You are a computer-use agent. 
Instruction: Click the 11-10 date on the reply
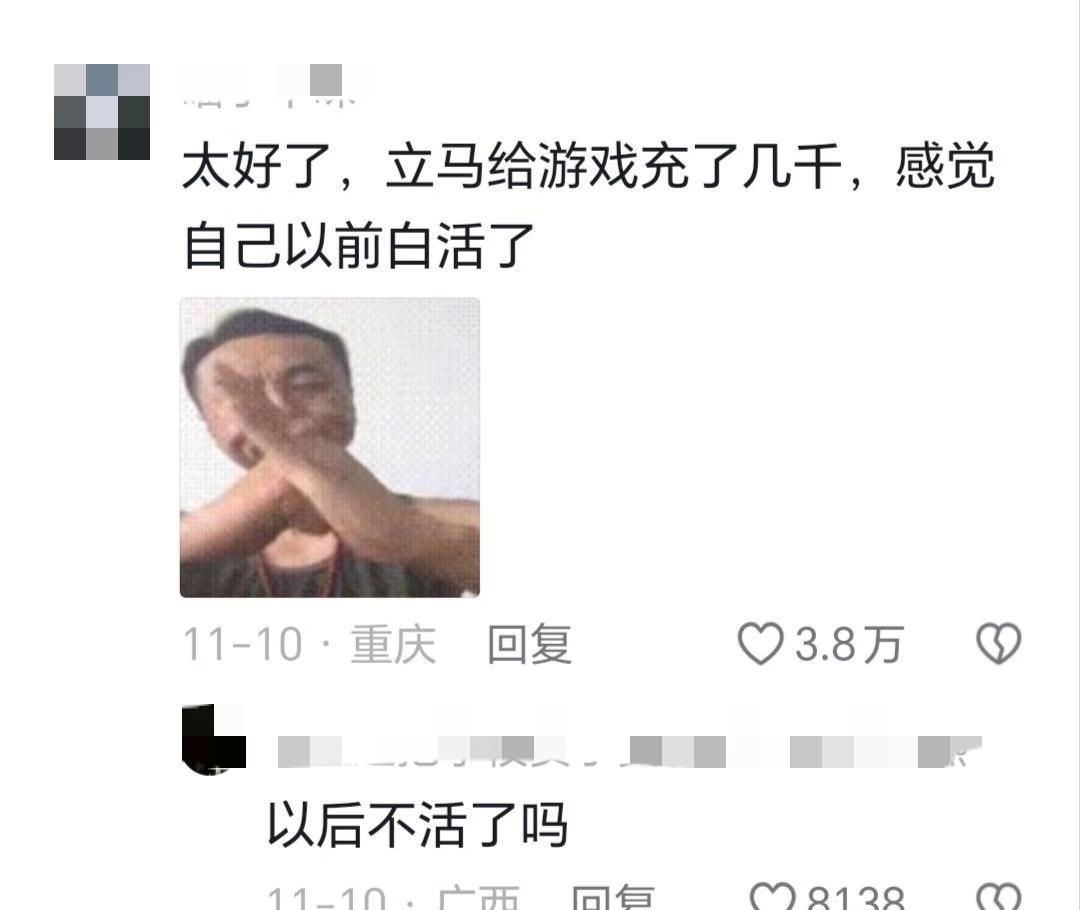326,897
